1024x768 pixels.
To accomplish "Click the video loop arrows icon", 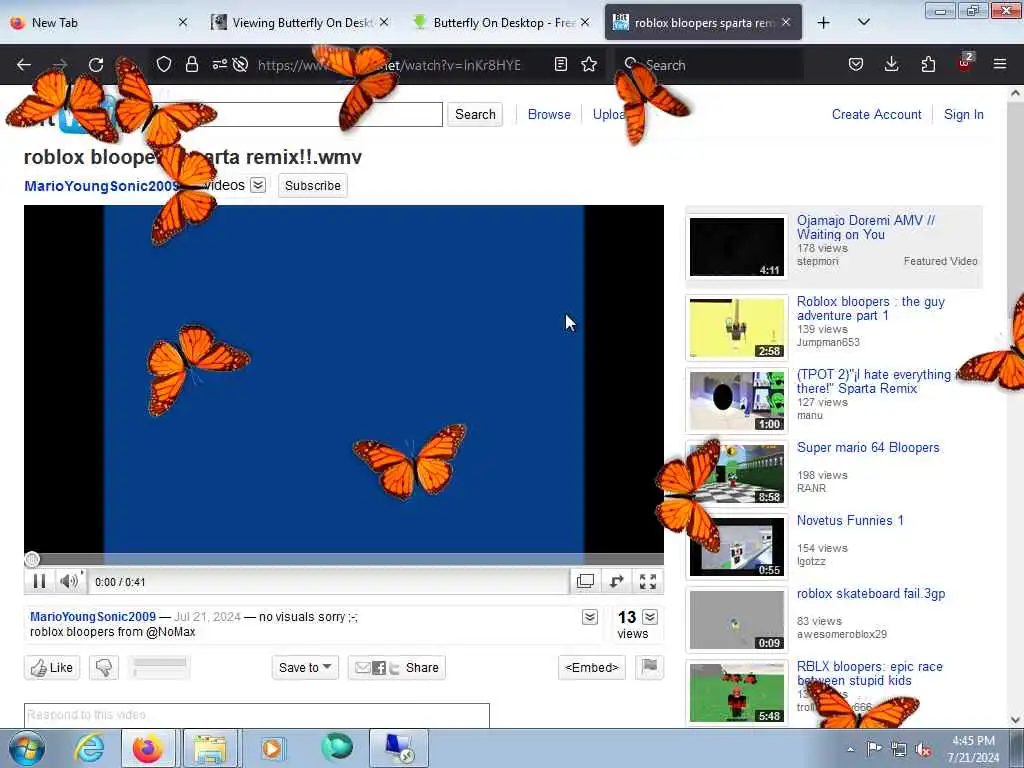I will (616, 581).
